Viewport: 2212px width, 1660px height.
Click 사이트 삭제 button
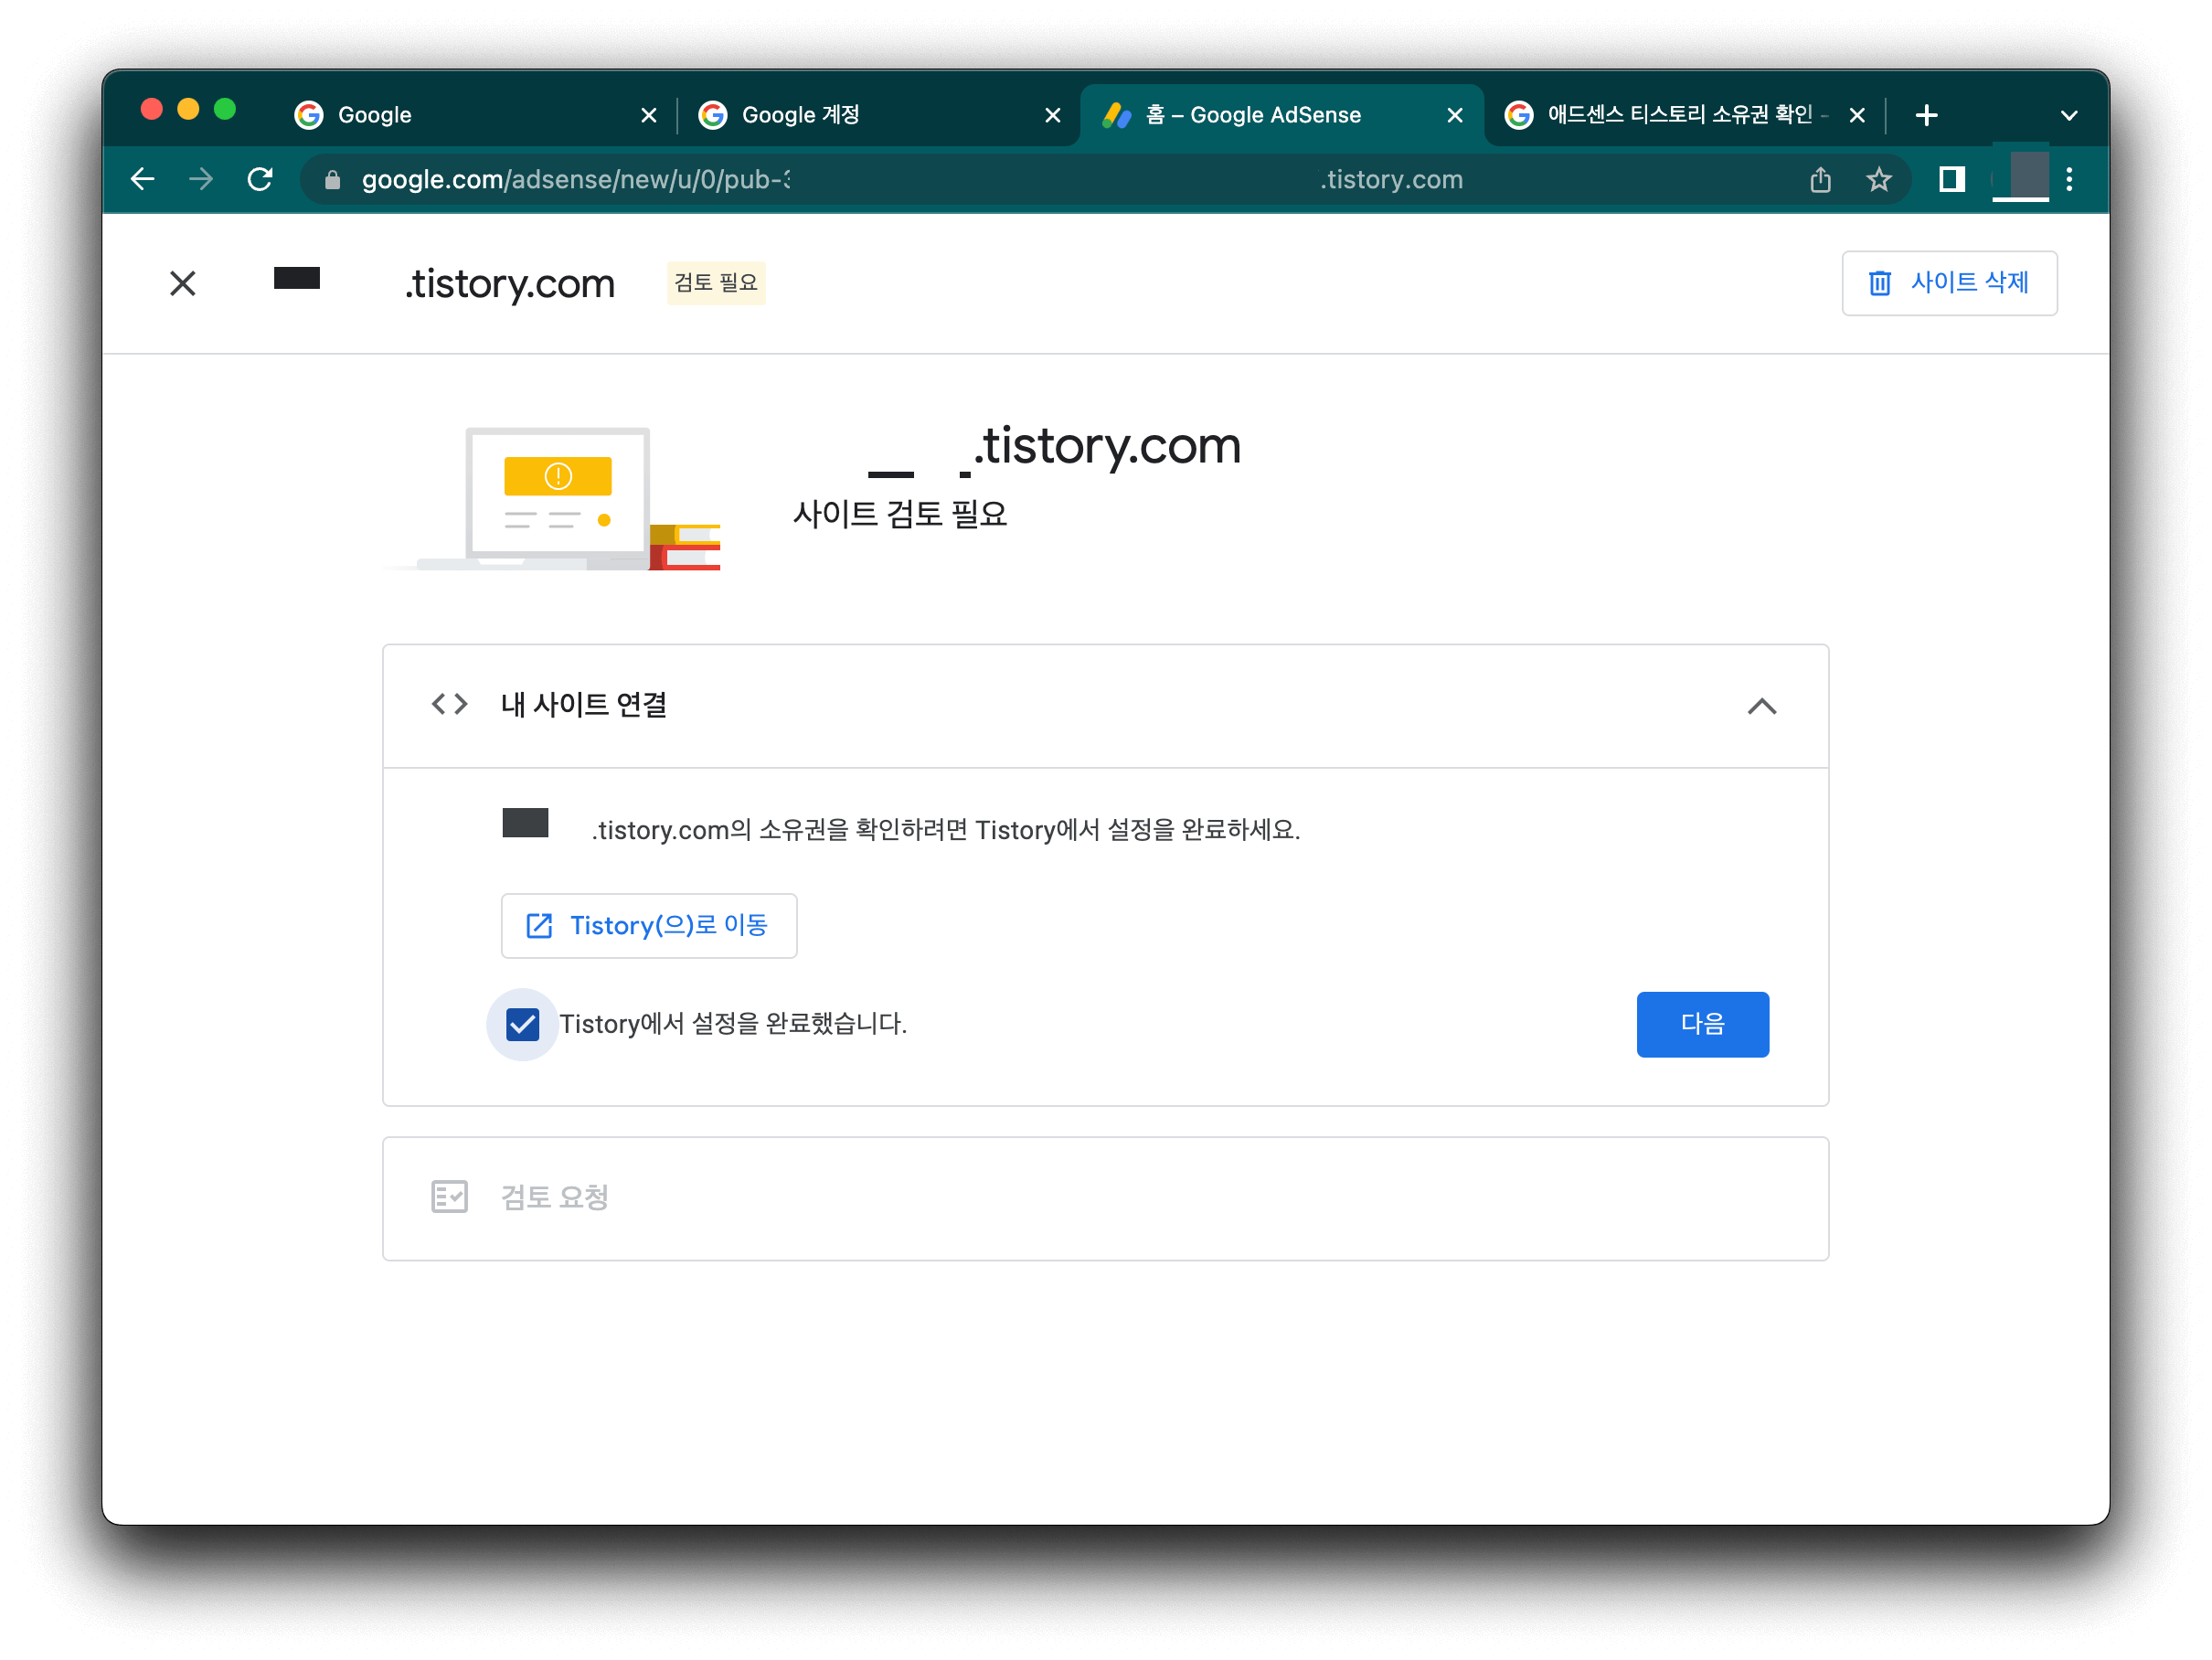[x=1948, y=283]
